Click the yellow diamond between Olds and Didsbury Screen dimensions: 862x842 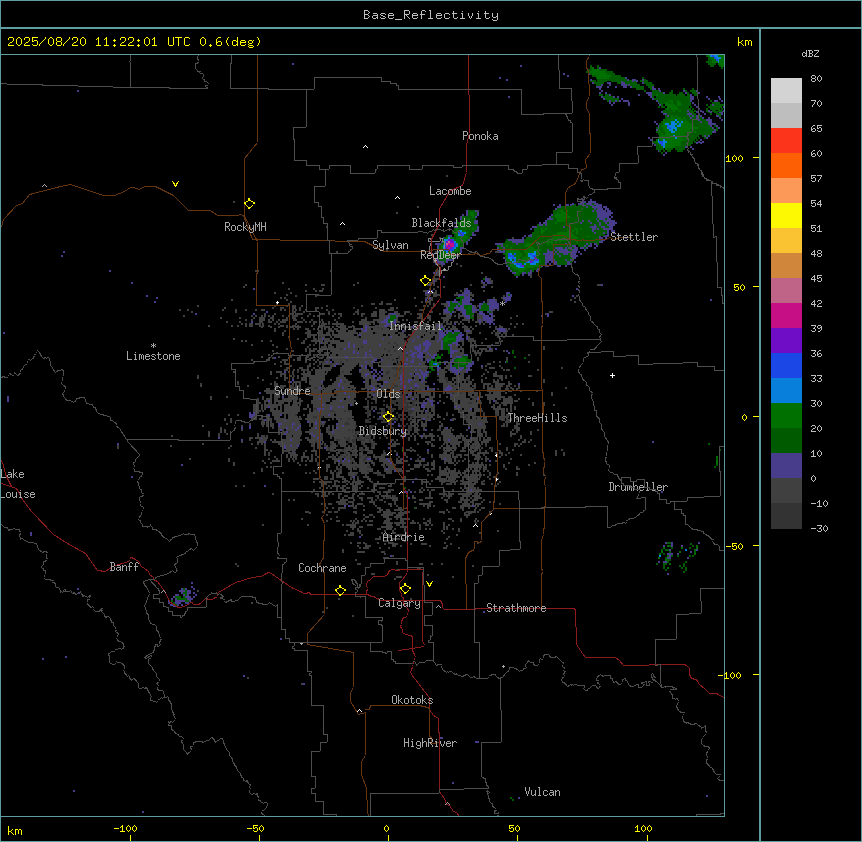coord(388,417)
